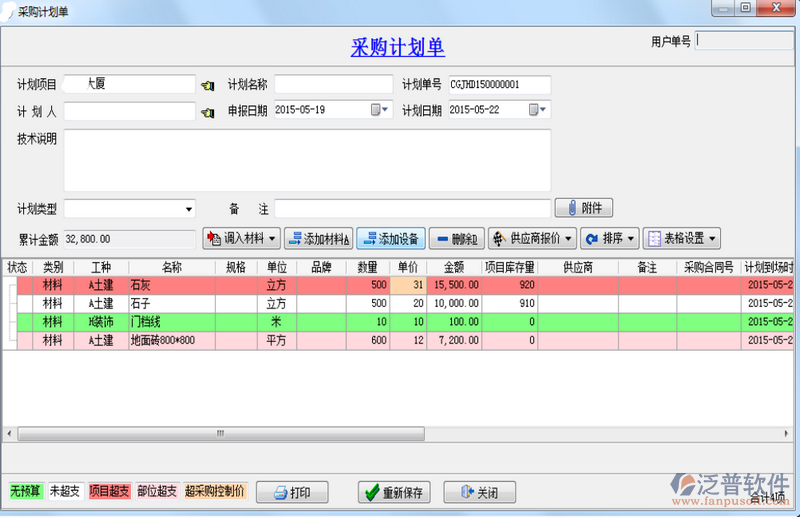Open the 表格设置 dropdown menu
Screen dimensions: 800x517
683,239
